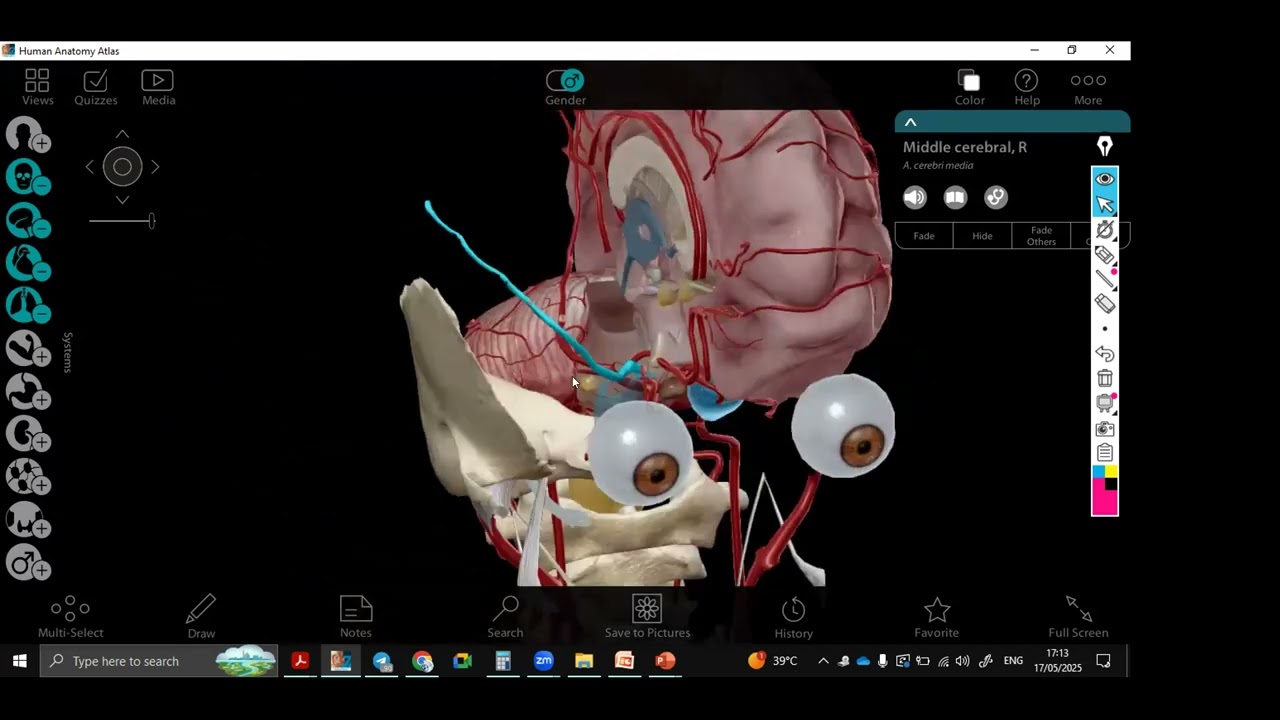Image resolution: width=1280 pixels, height=720 pixels.
Task: Open the Windows notification center
Action: tap(1103, 661)
